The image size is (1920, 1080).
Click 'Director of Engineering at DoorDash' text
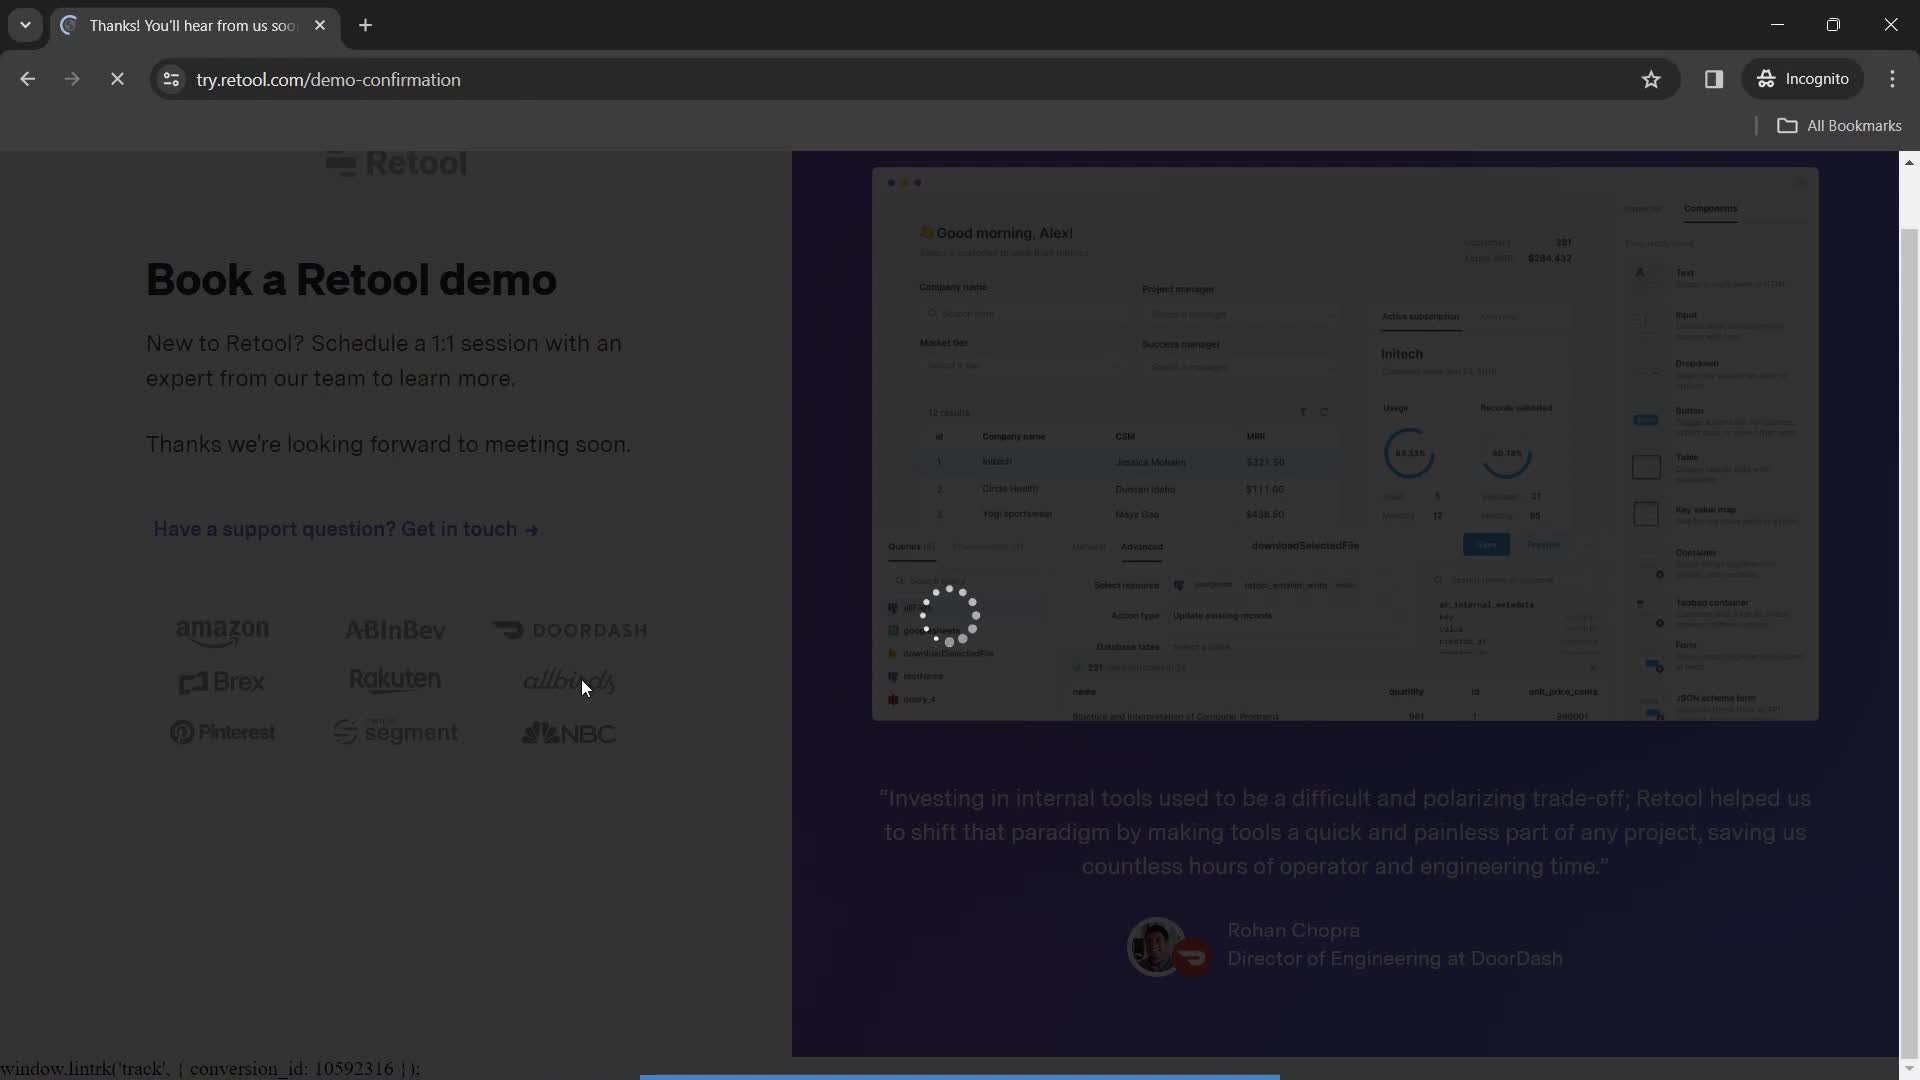[x=1395, y=958]
